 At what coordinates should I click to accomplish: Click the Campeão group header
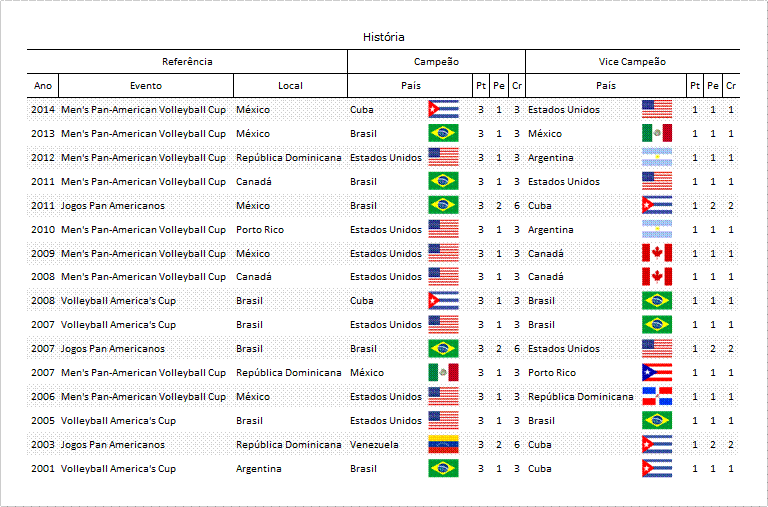[436, 62]
